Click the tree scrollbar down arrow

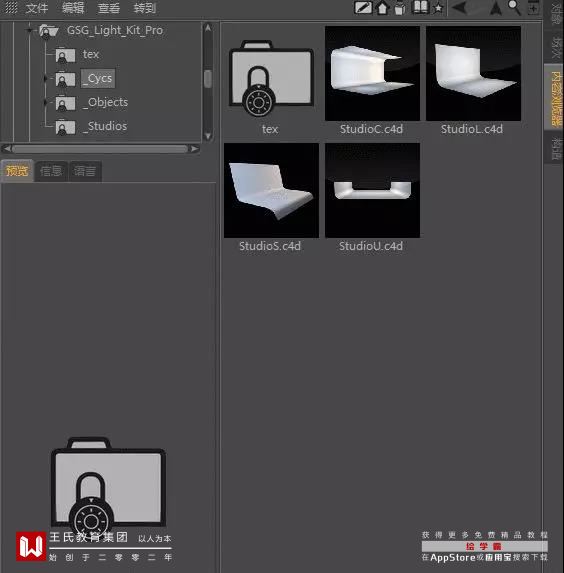[208, 136]
